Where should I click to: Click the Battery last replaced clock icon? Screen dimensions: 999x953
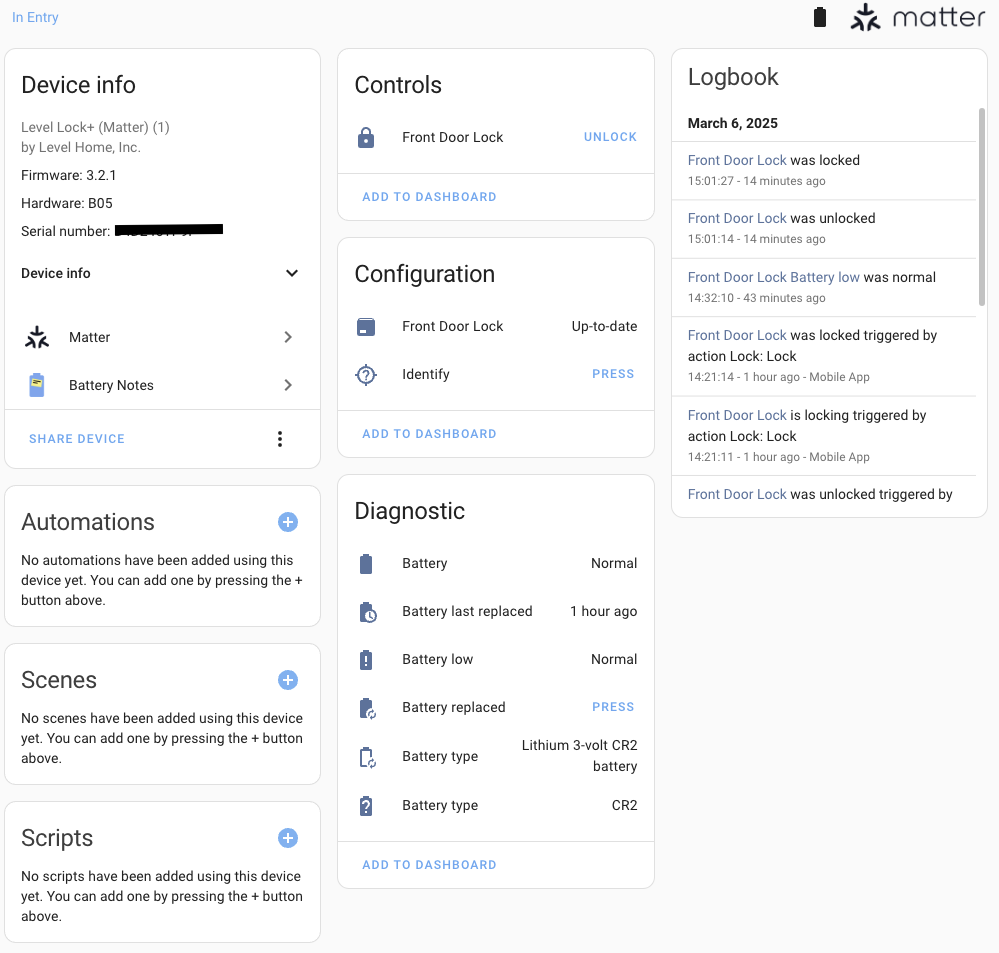[x=366, y=612]
